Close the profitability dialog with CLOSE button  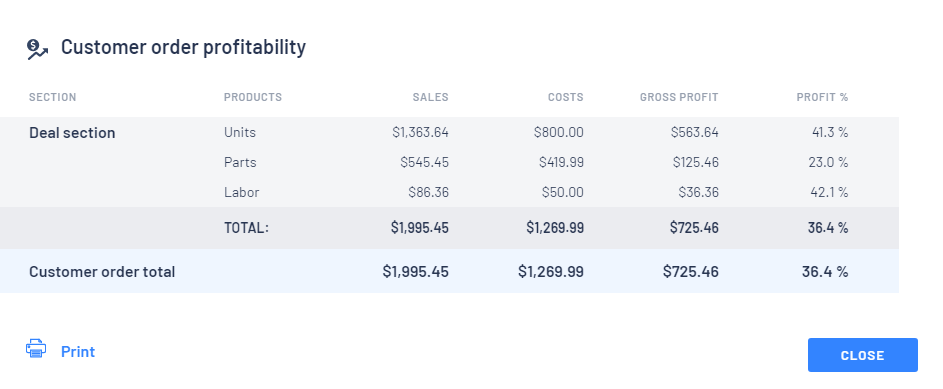[862, 355]
